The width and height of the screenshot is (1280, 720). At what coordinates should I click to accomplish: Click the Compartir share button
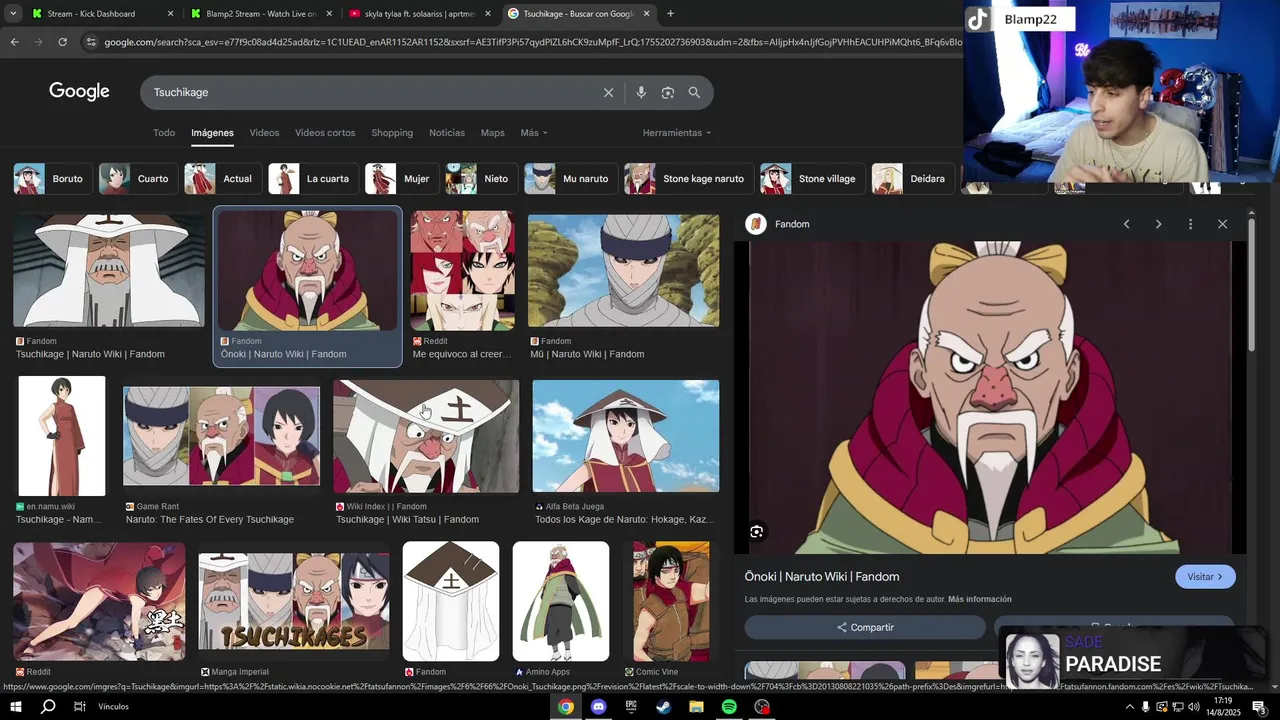point(865,627)
